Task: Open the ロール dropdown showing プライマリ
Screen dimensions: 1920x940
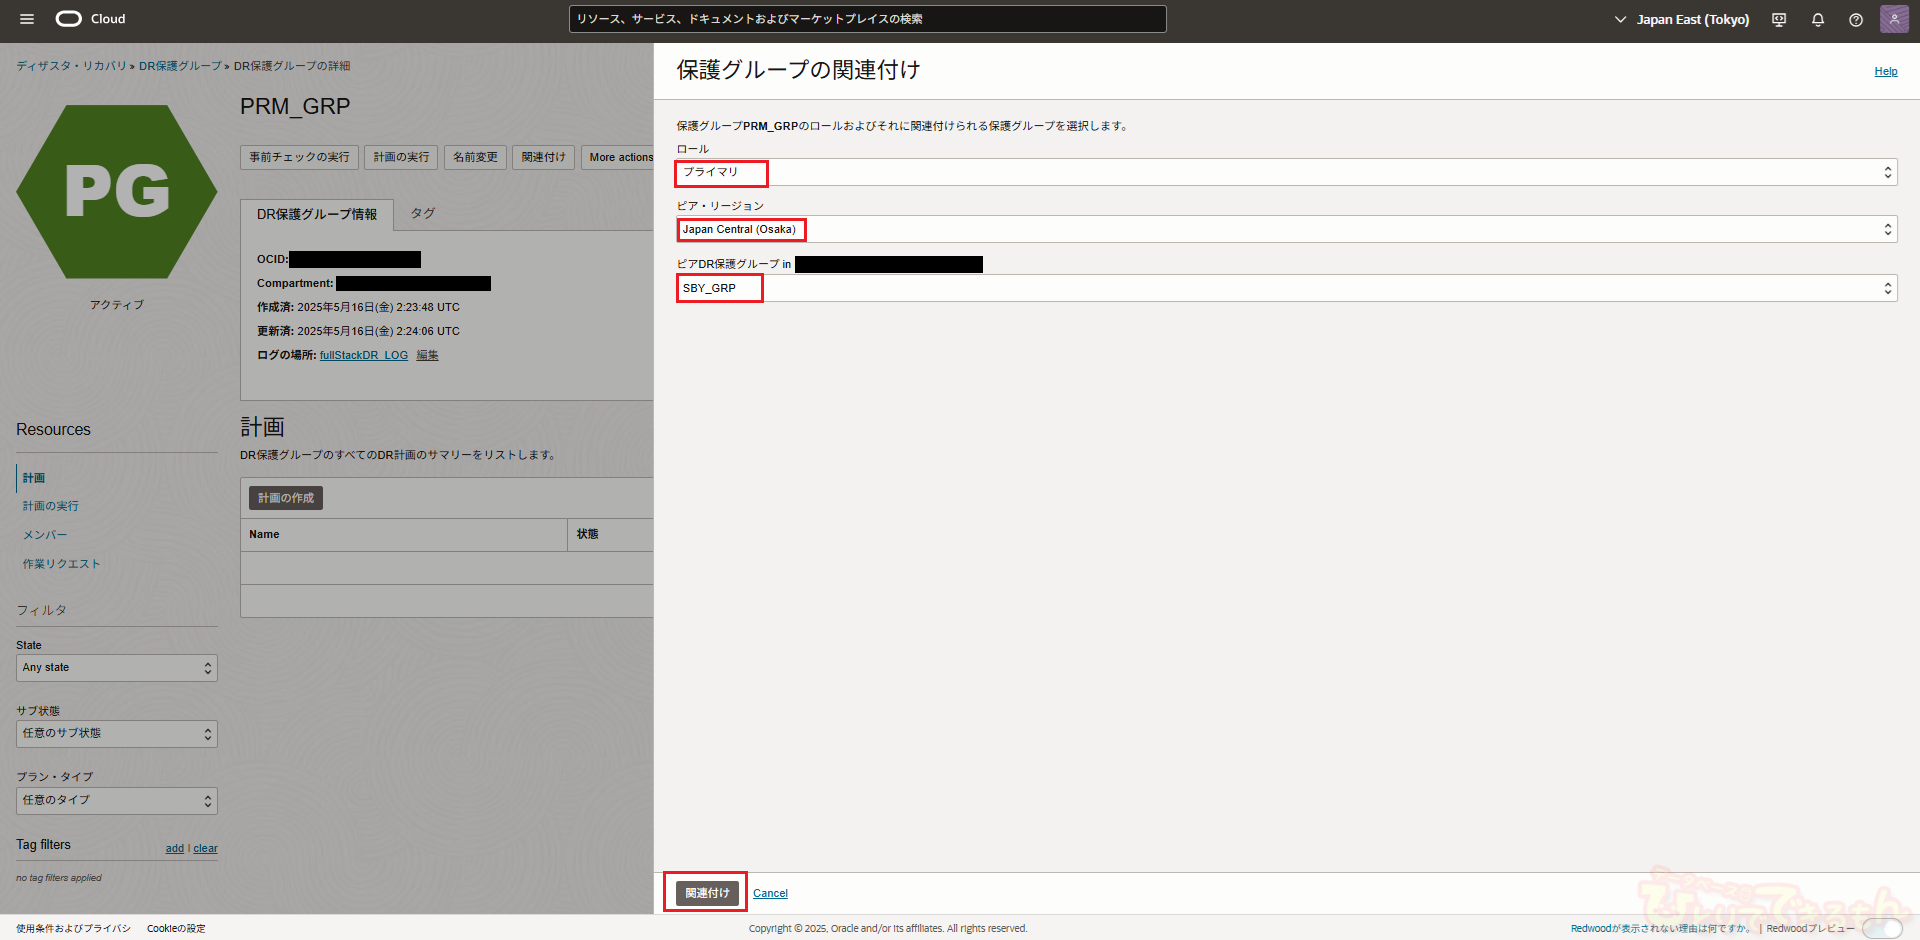Action: click(1286, 173)
